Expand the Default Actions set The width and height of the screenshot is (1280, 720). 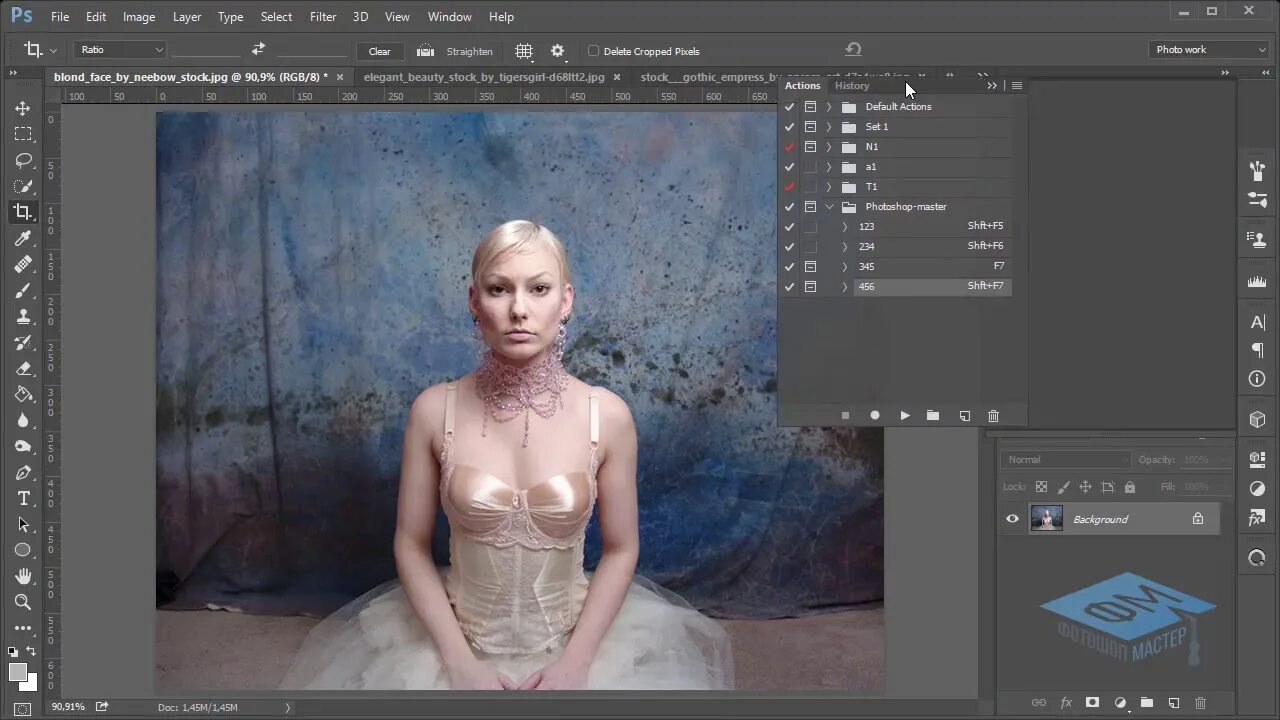tap(829, 107)
